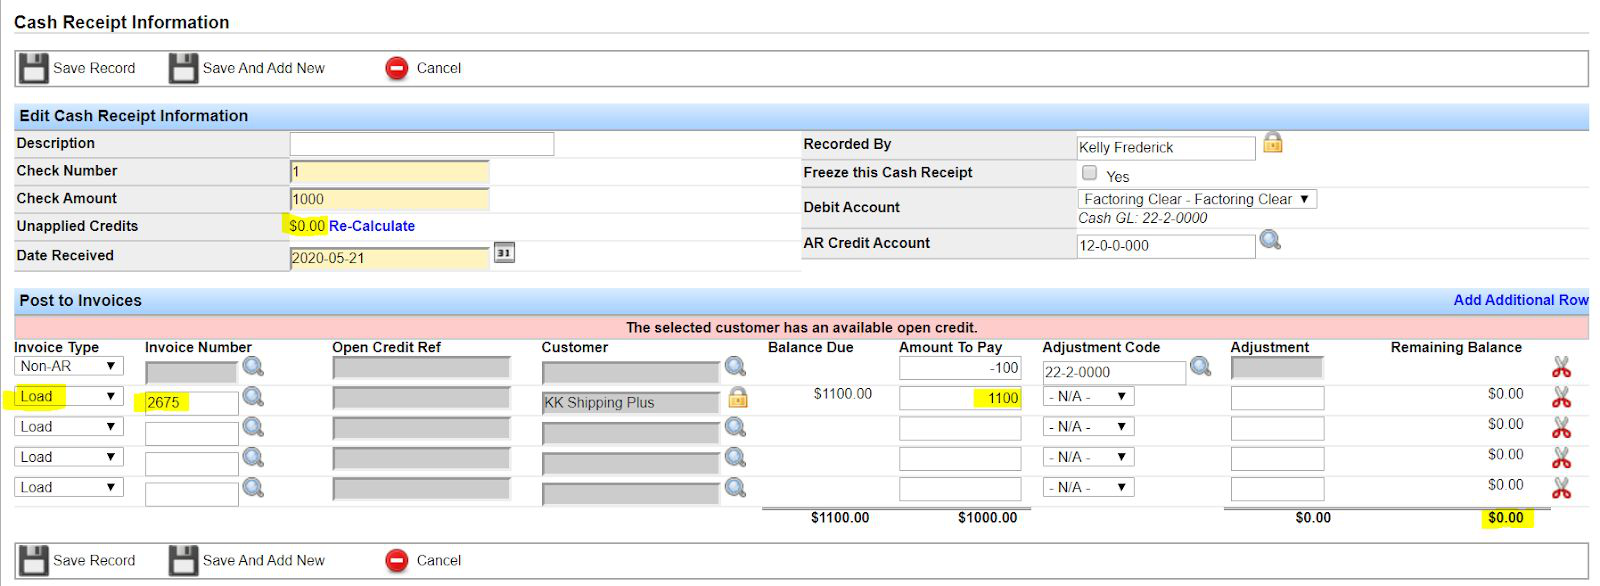The image size is (1600, 586).
Task: Click the available open credit warning message
Action: coord(802,327)
